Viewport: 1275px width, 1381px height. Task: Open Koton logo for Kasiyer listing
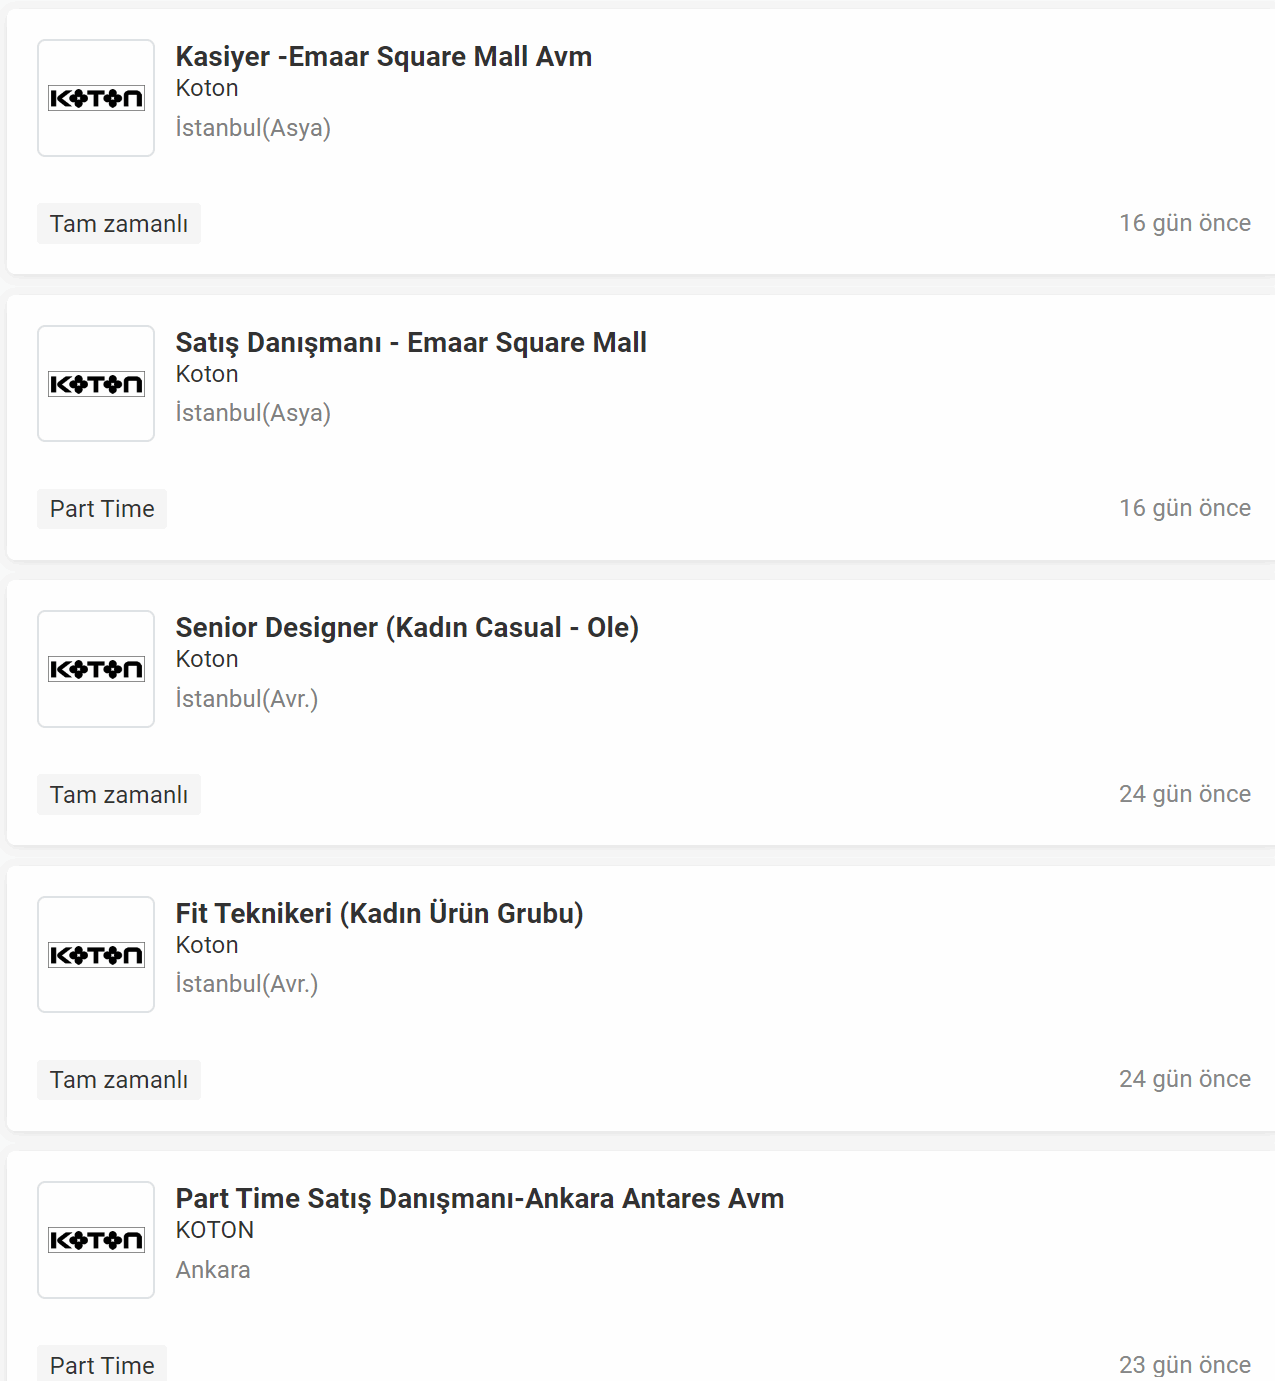click(96, 98)
